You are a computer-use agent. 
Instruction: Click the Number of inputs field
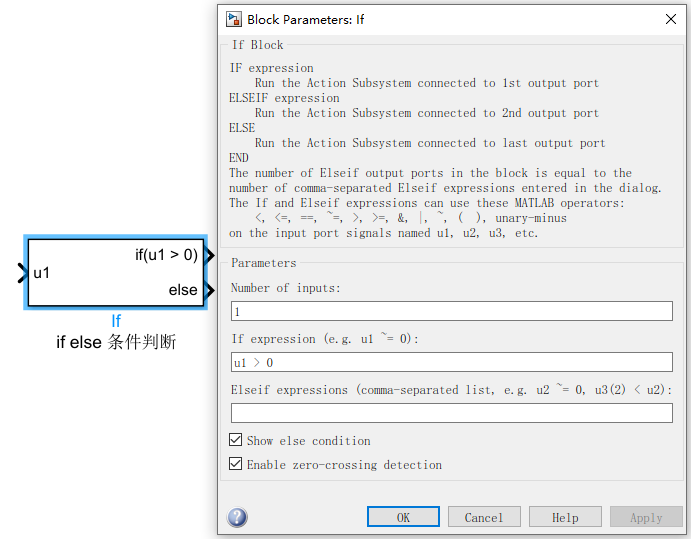(451, 311)
